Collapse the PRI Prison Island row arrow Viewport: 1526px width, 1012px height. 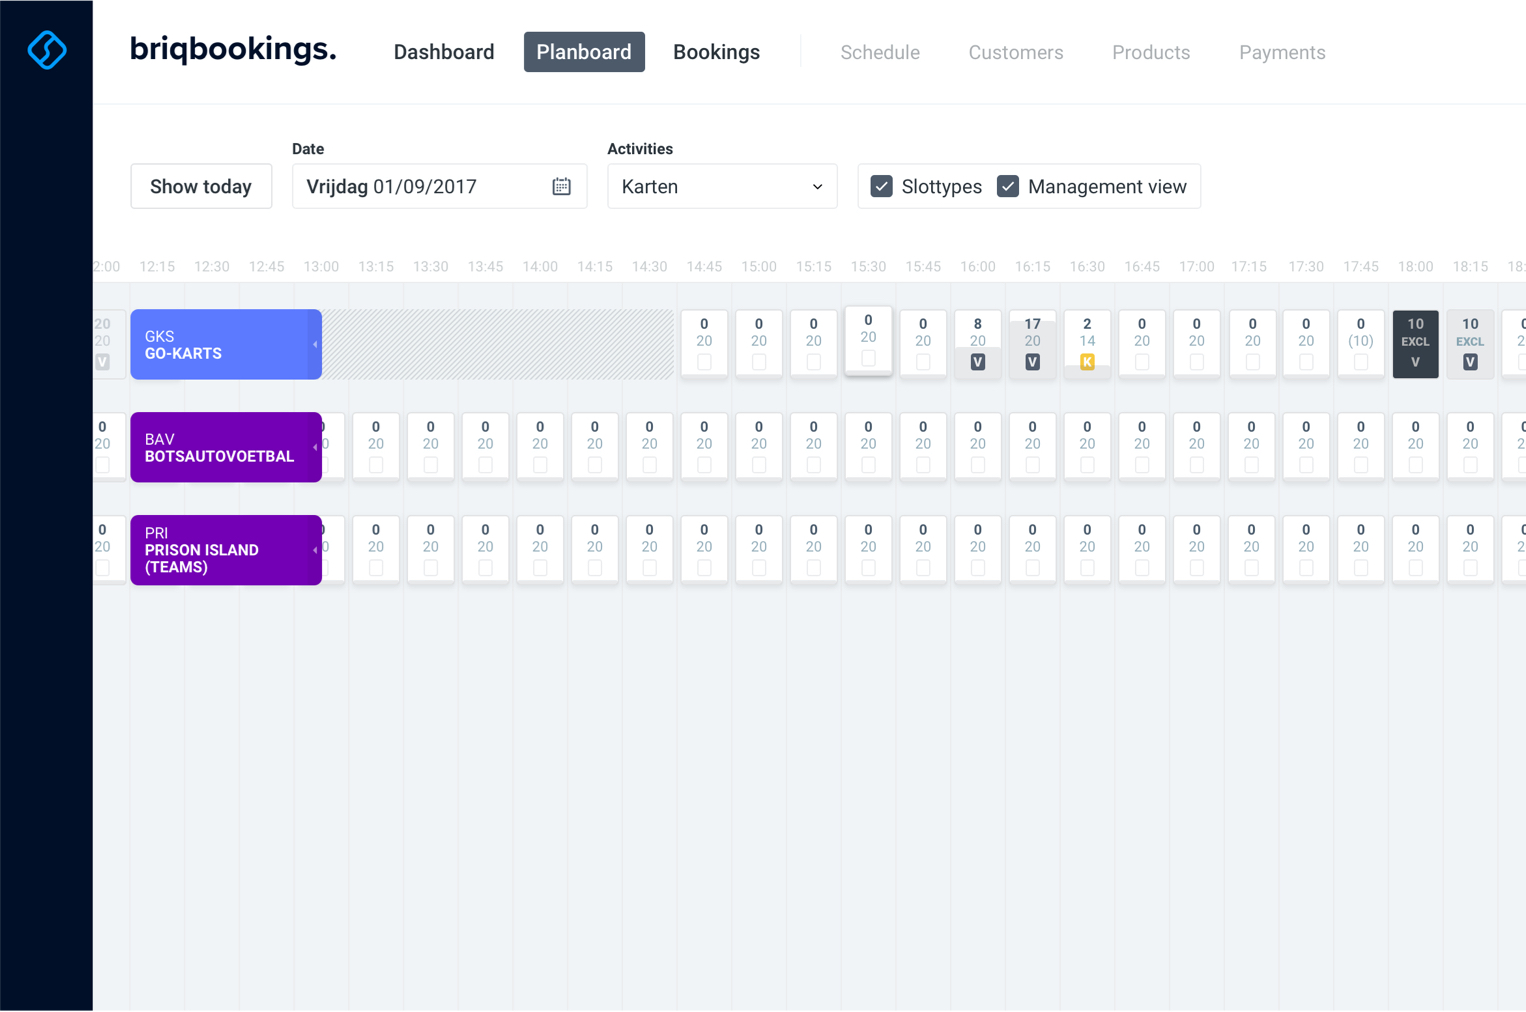(x=315, y=551)
